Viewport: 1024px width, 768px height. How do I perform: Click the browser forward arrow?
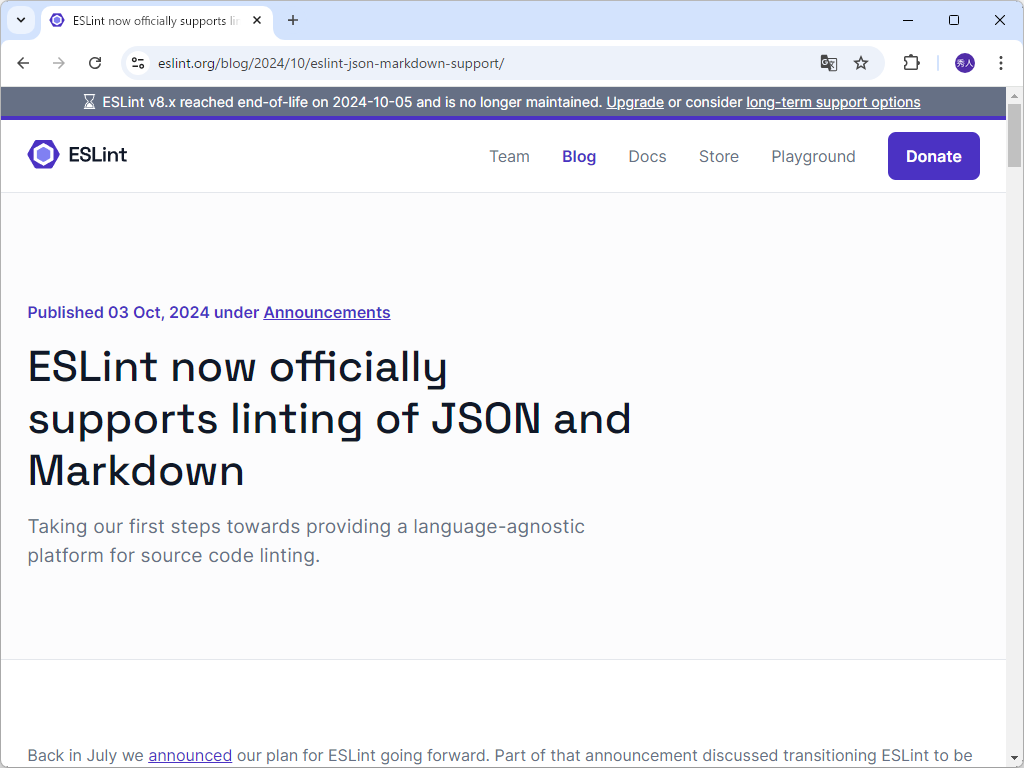(x=59, y=63)
